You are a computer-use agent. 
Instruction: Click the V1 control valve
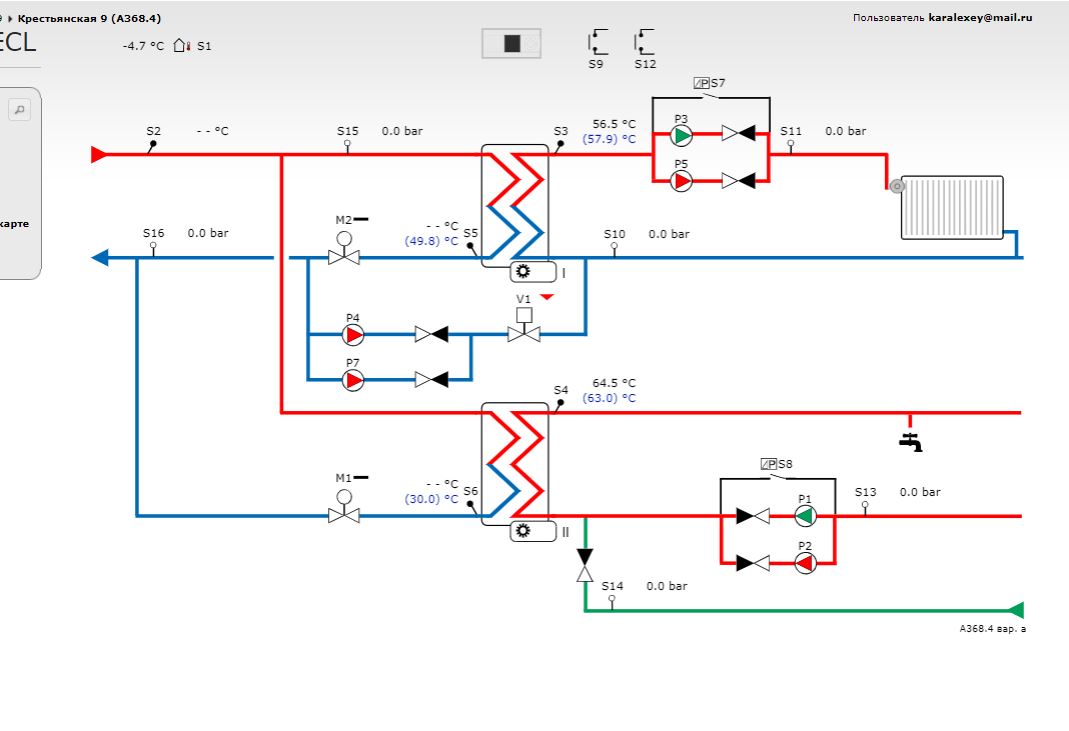(x=523, y=327)
